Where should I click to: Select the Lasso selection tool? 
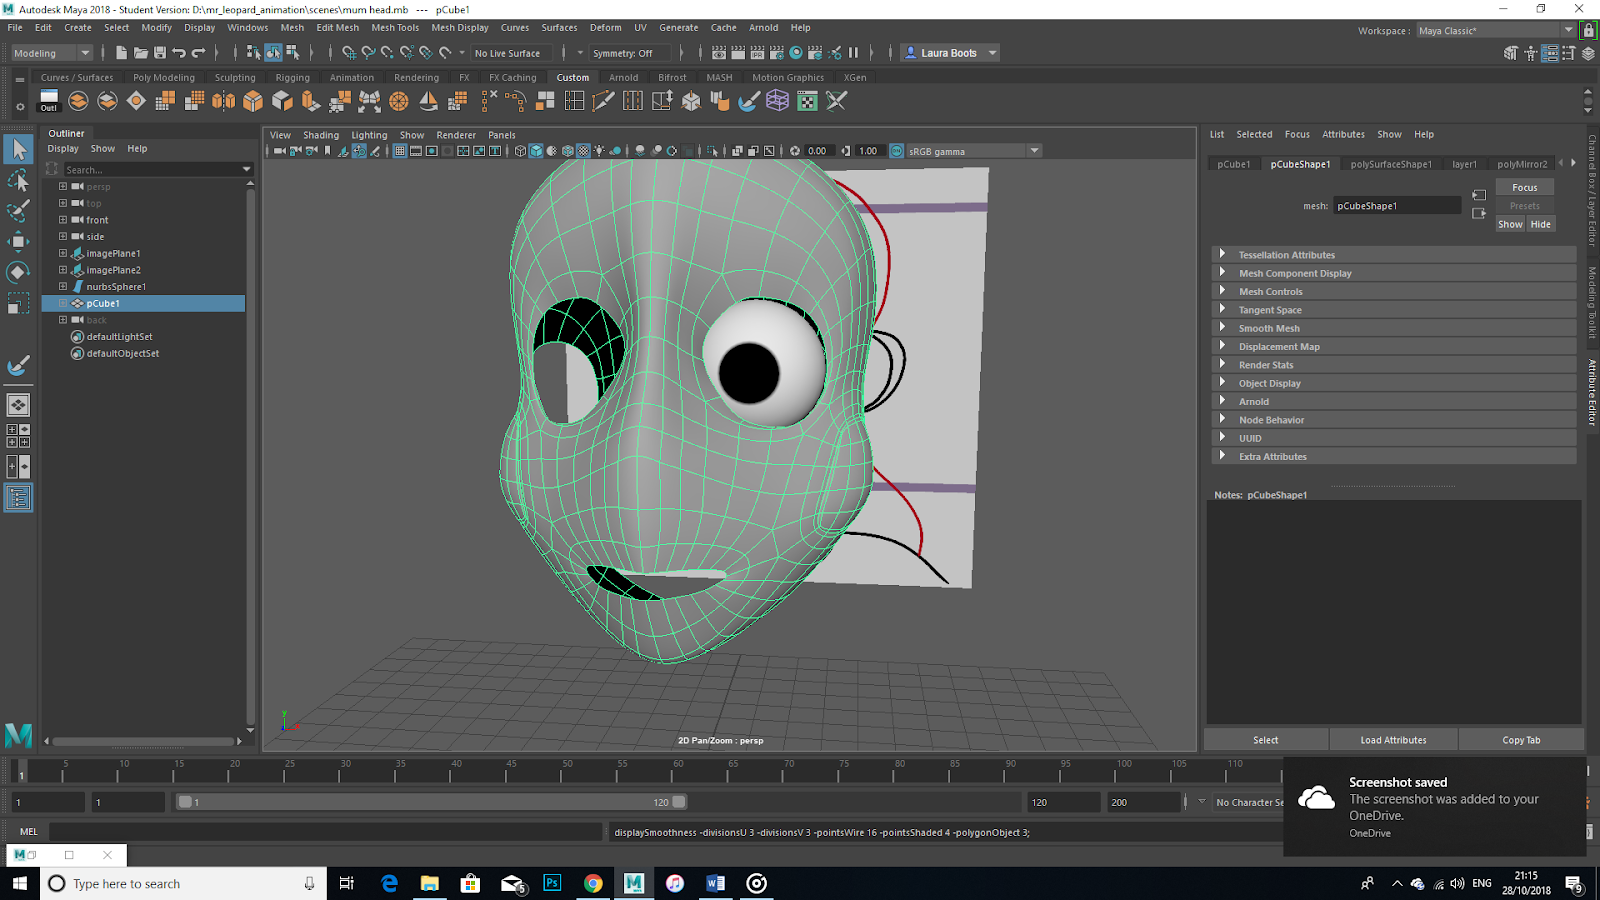(18, 181)
